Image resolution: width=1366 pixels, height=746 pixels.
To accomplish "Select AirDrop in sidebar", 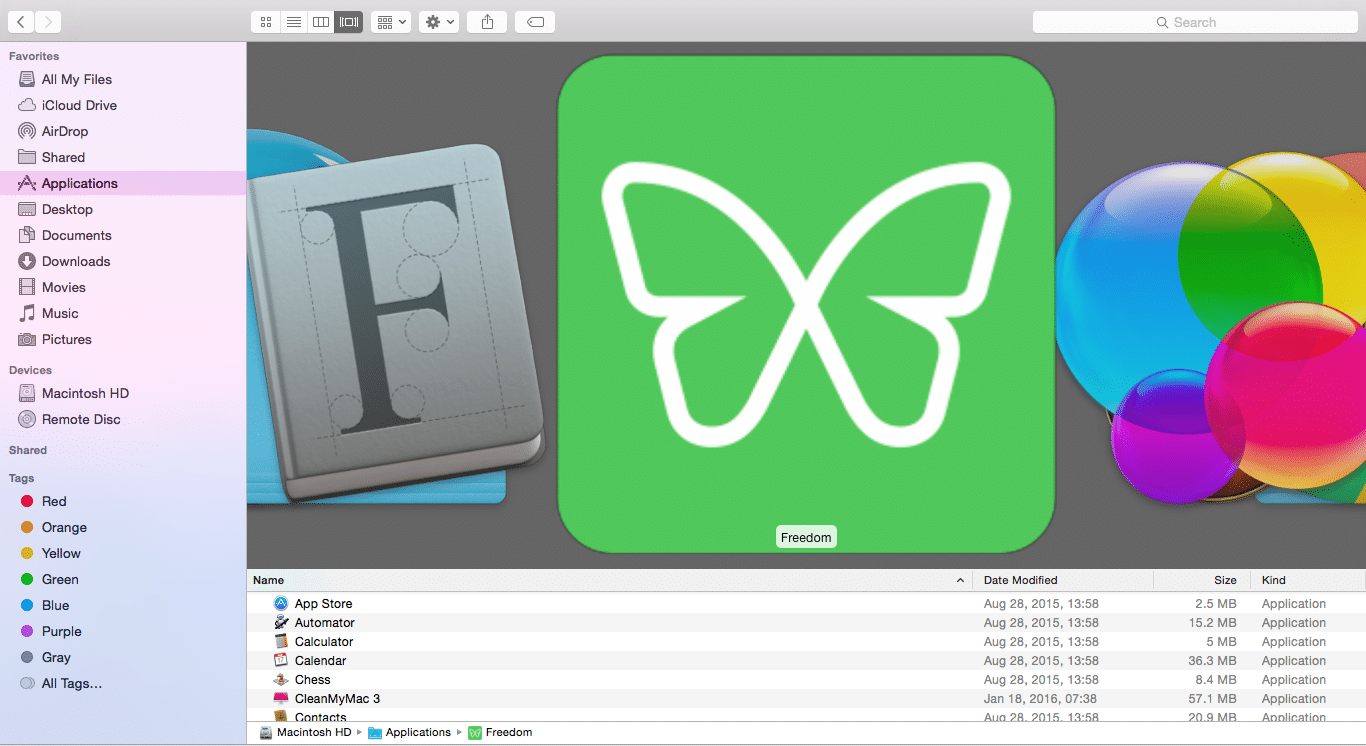I will tap(123, 131).
